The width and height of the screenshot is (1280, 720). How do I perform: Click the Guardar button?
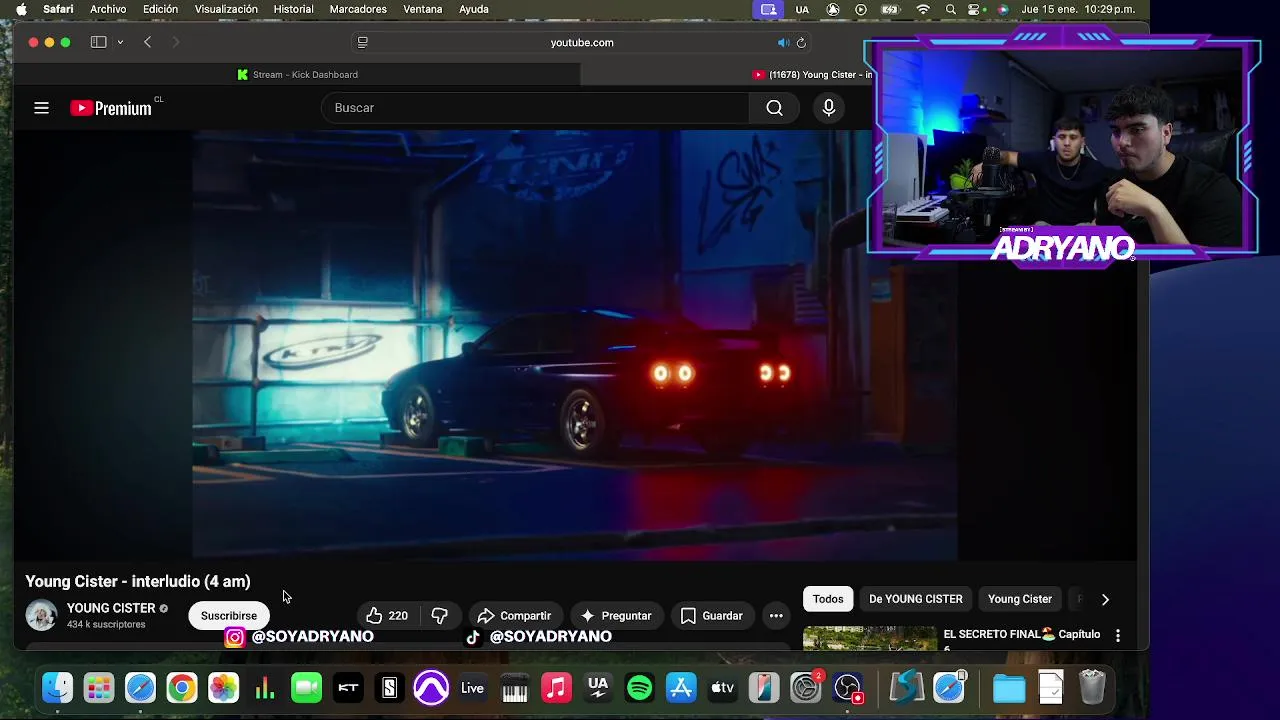point(711,616)
